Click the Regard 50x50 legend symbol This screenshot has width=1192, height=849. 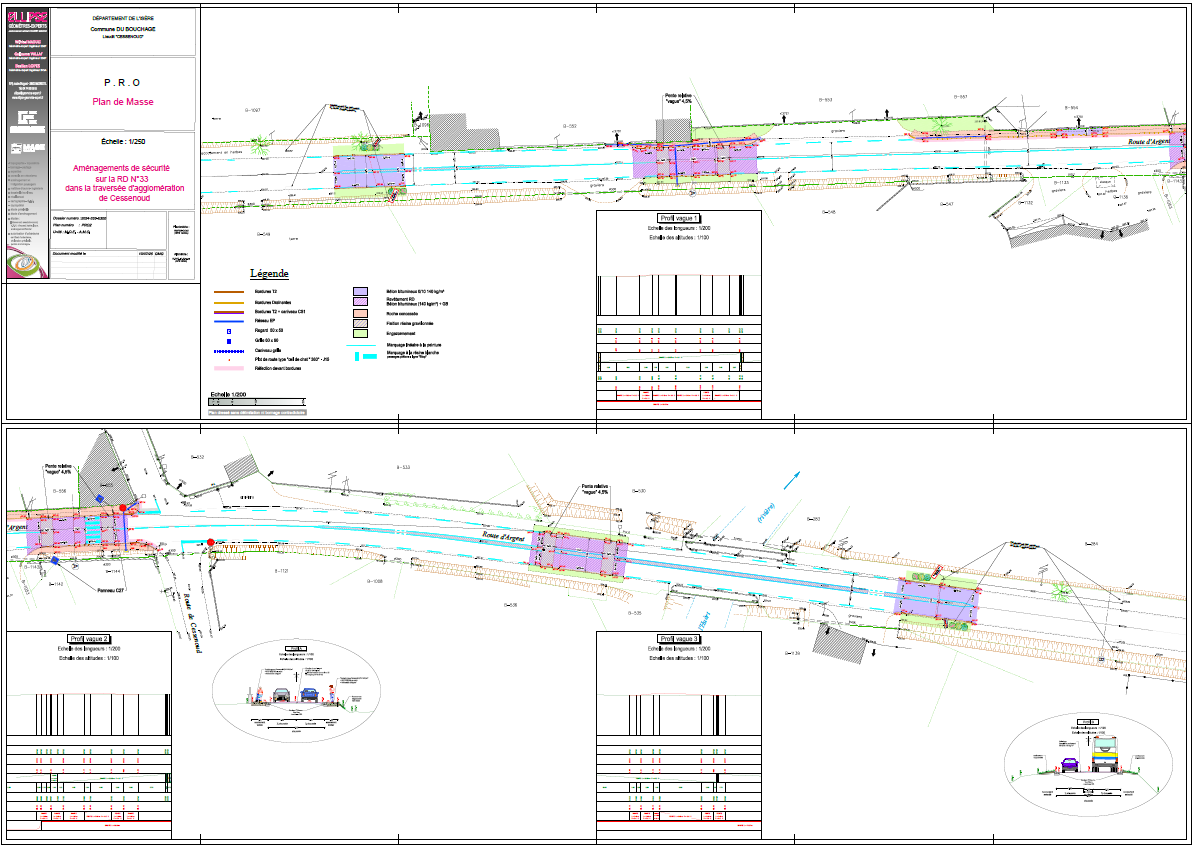[229, 330]
